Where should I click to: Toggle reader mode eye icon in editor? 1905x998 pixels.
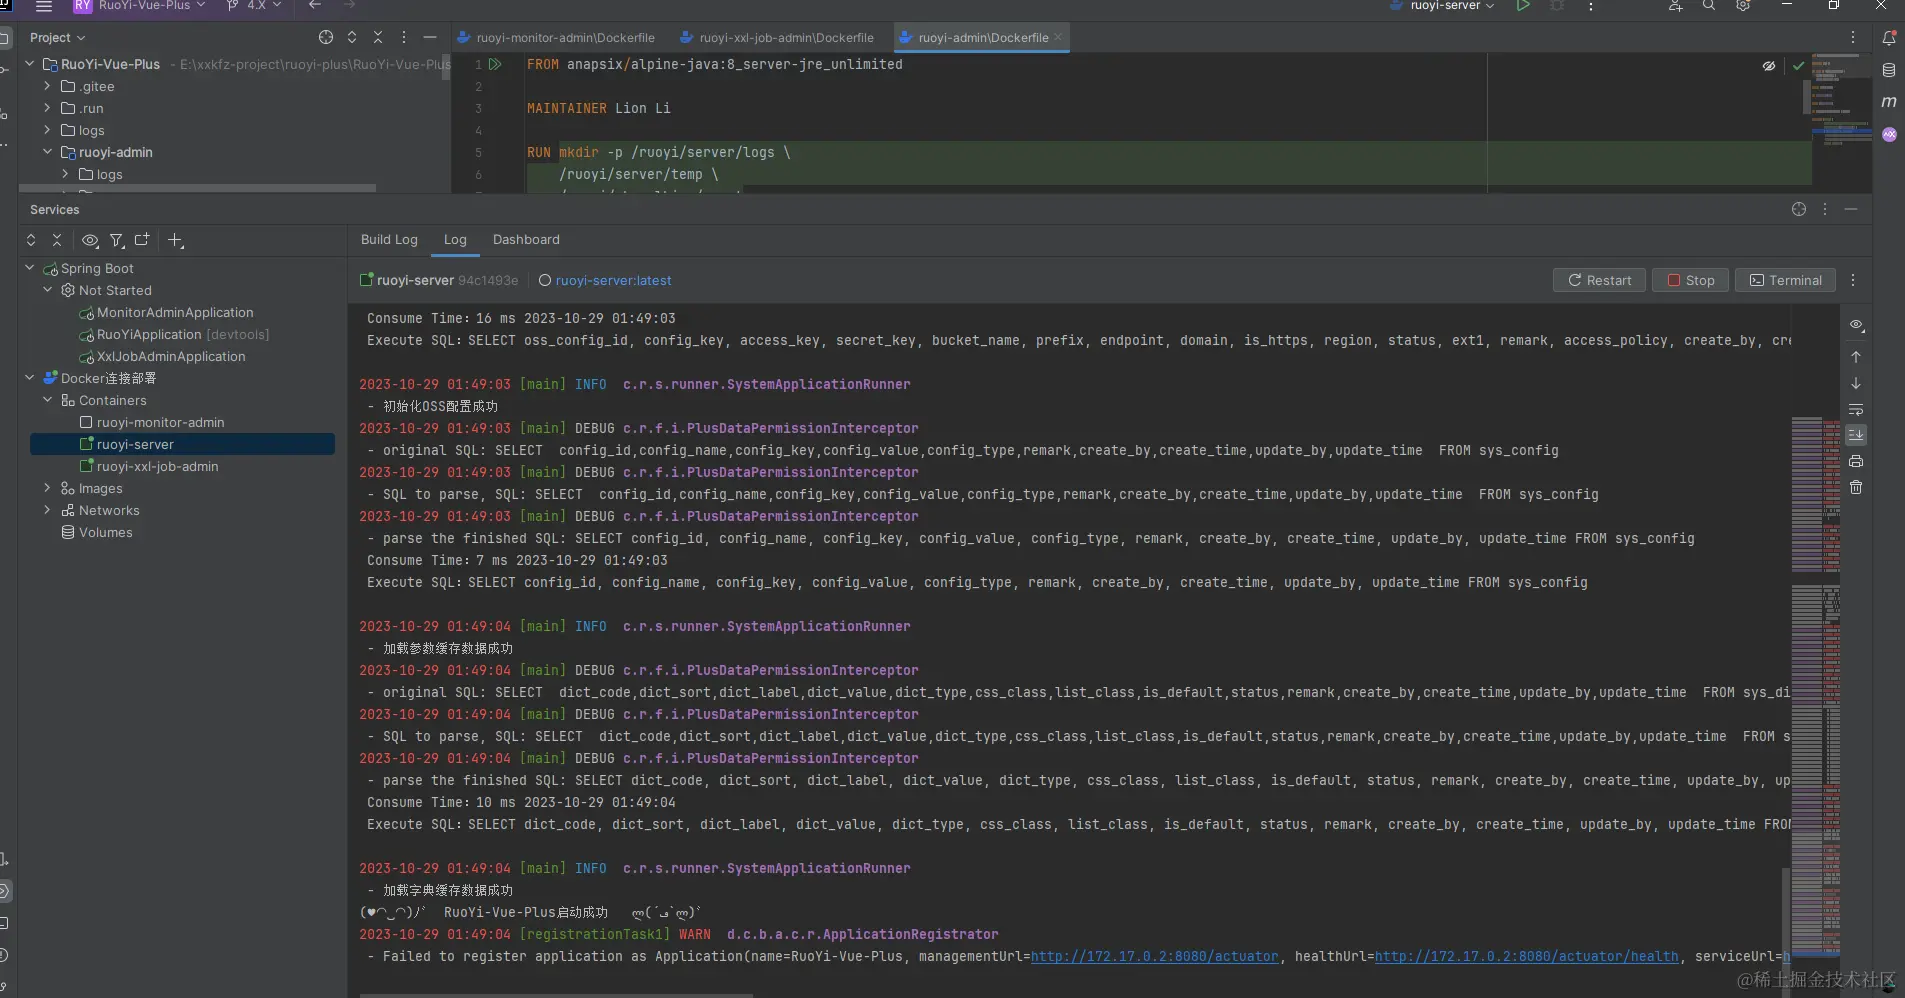[x=1769, y=66]
